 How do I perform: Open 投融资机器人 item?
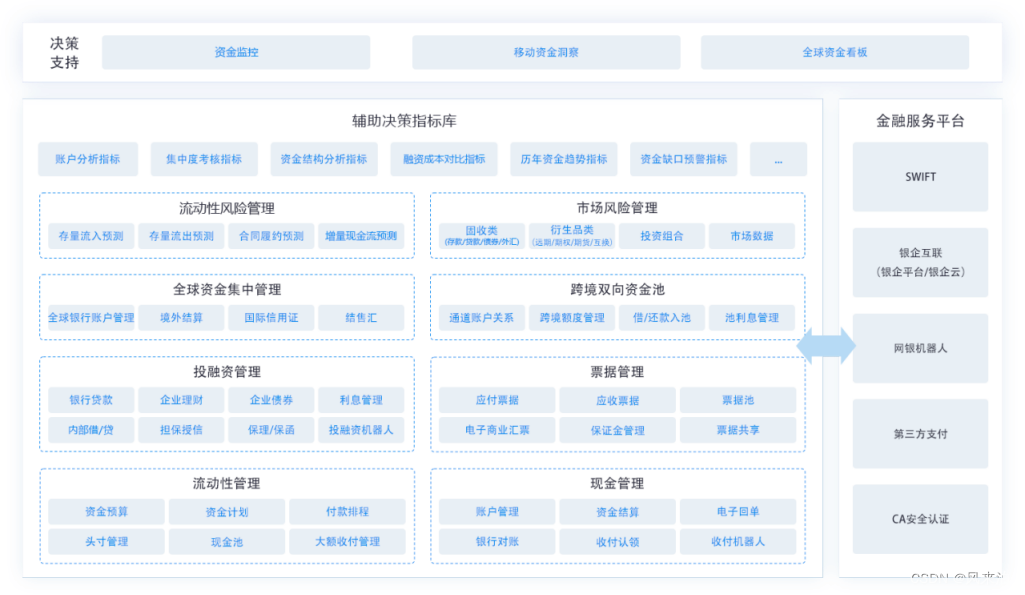coord(361,430)
